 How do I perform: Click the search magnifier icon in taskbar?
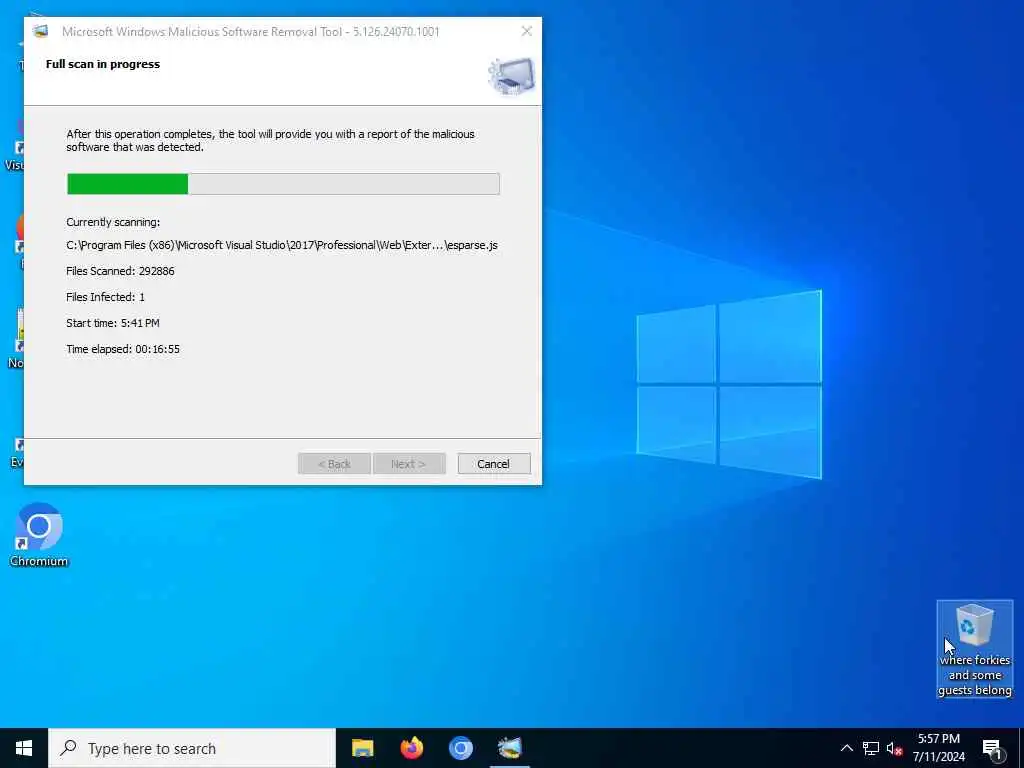[x=69, y=748]
